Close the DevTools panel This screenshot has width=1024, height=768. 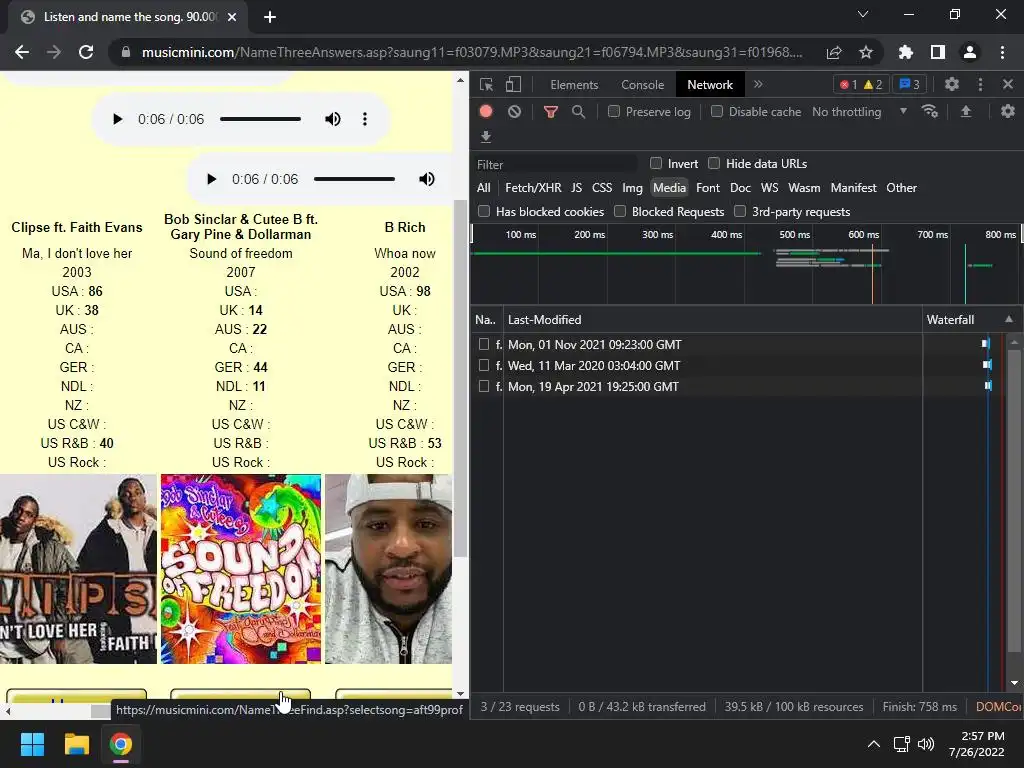coord(1008,84)
